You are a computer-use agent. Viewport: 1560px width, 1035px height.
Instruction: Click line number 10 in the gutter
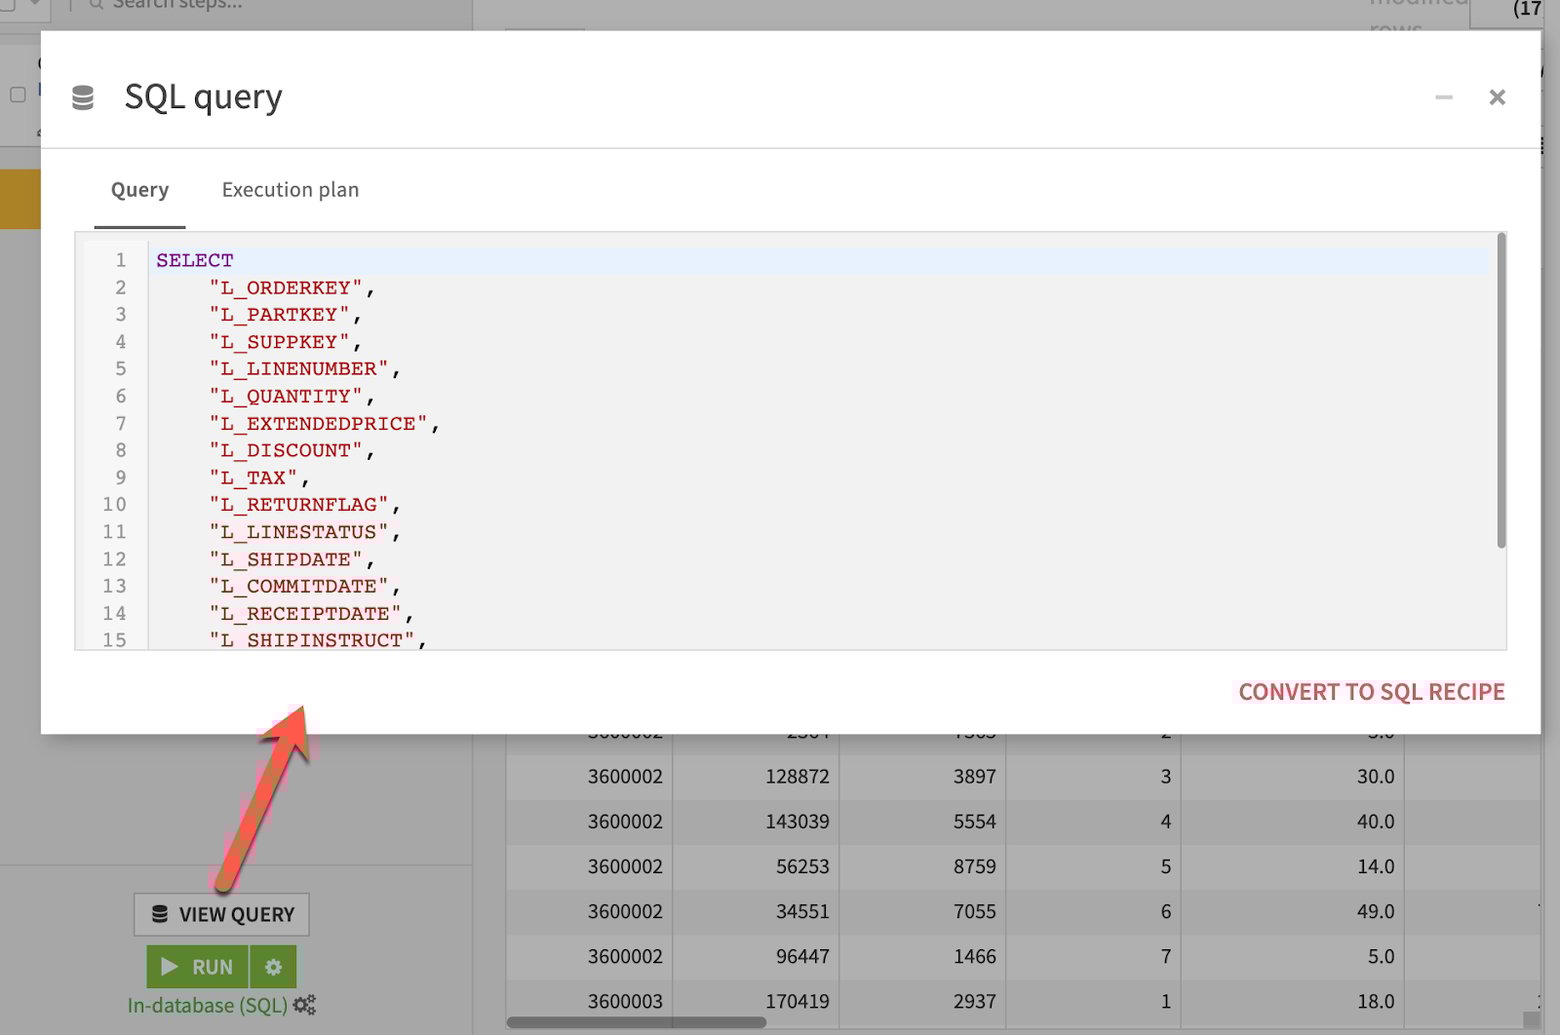pyautogui.click(x=114, y=505)
